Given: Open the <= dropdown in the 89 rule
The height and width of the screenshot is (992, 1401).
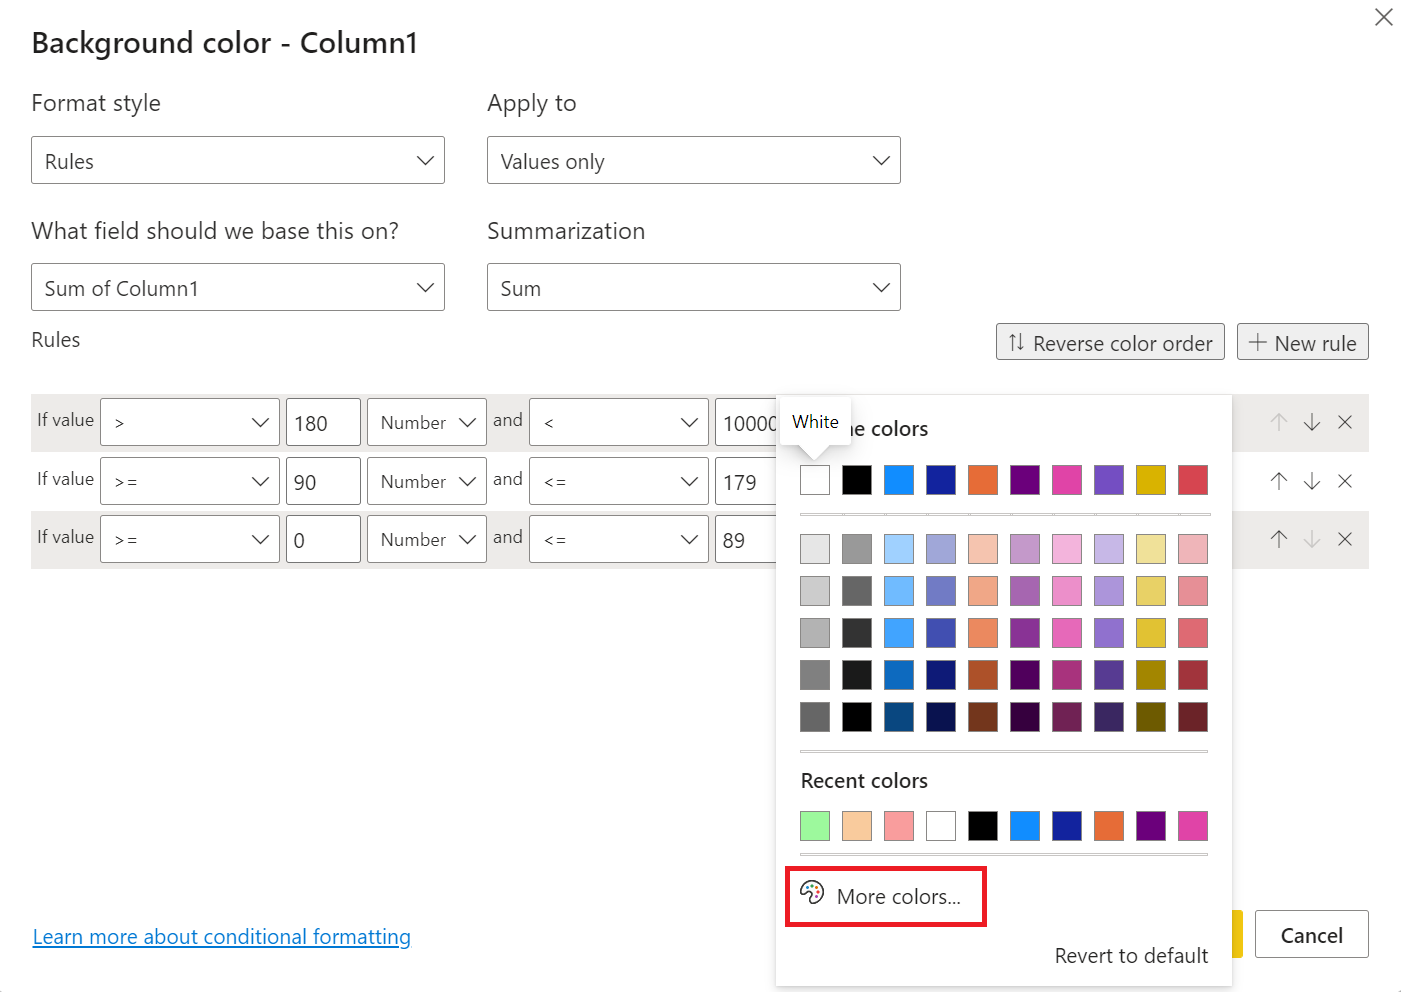Looking at the screenshot, I should click(x=619, y=539).
